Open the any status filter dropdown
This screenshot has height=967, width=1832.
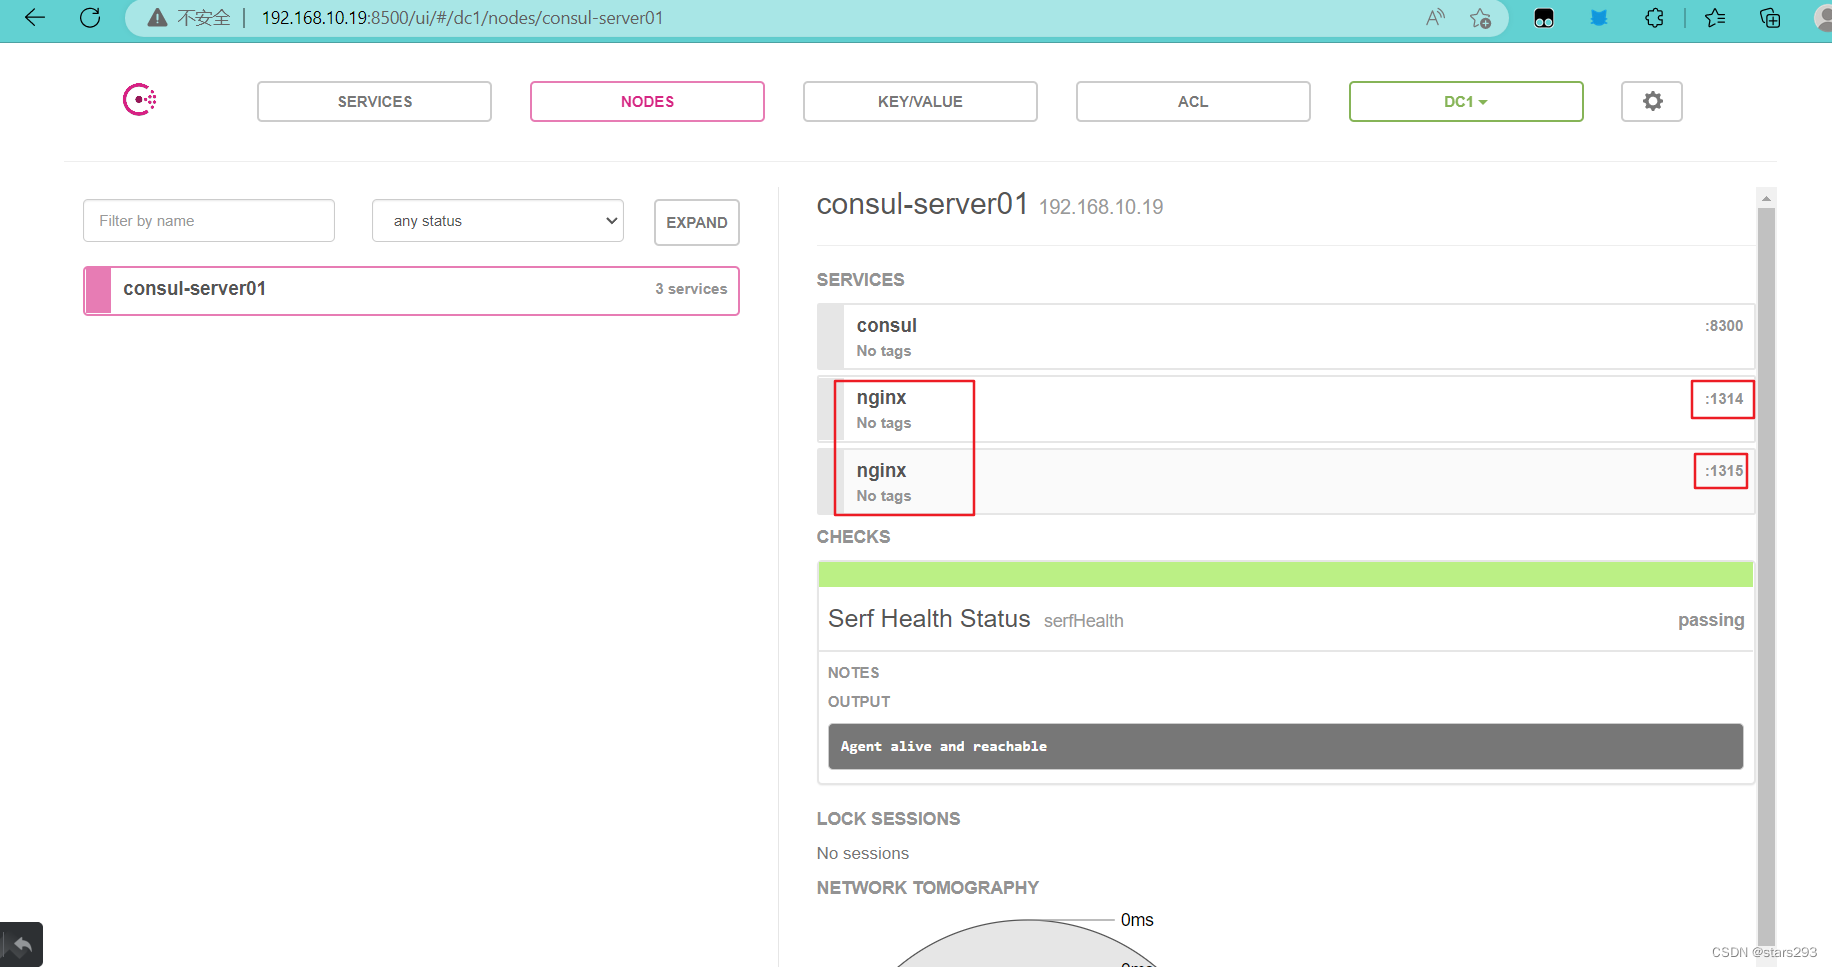pos(498,220)
